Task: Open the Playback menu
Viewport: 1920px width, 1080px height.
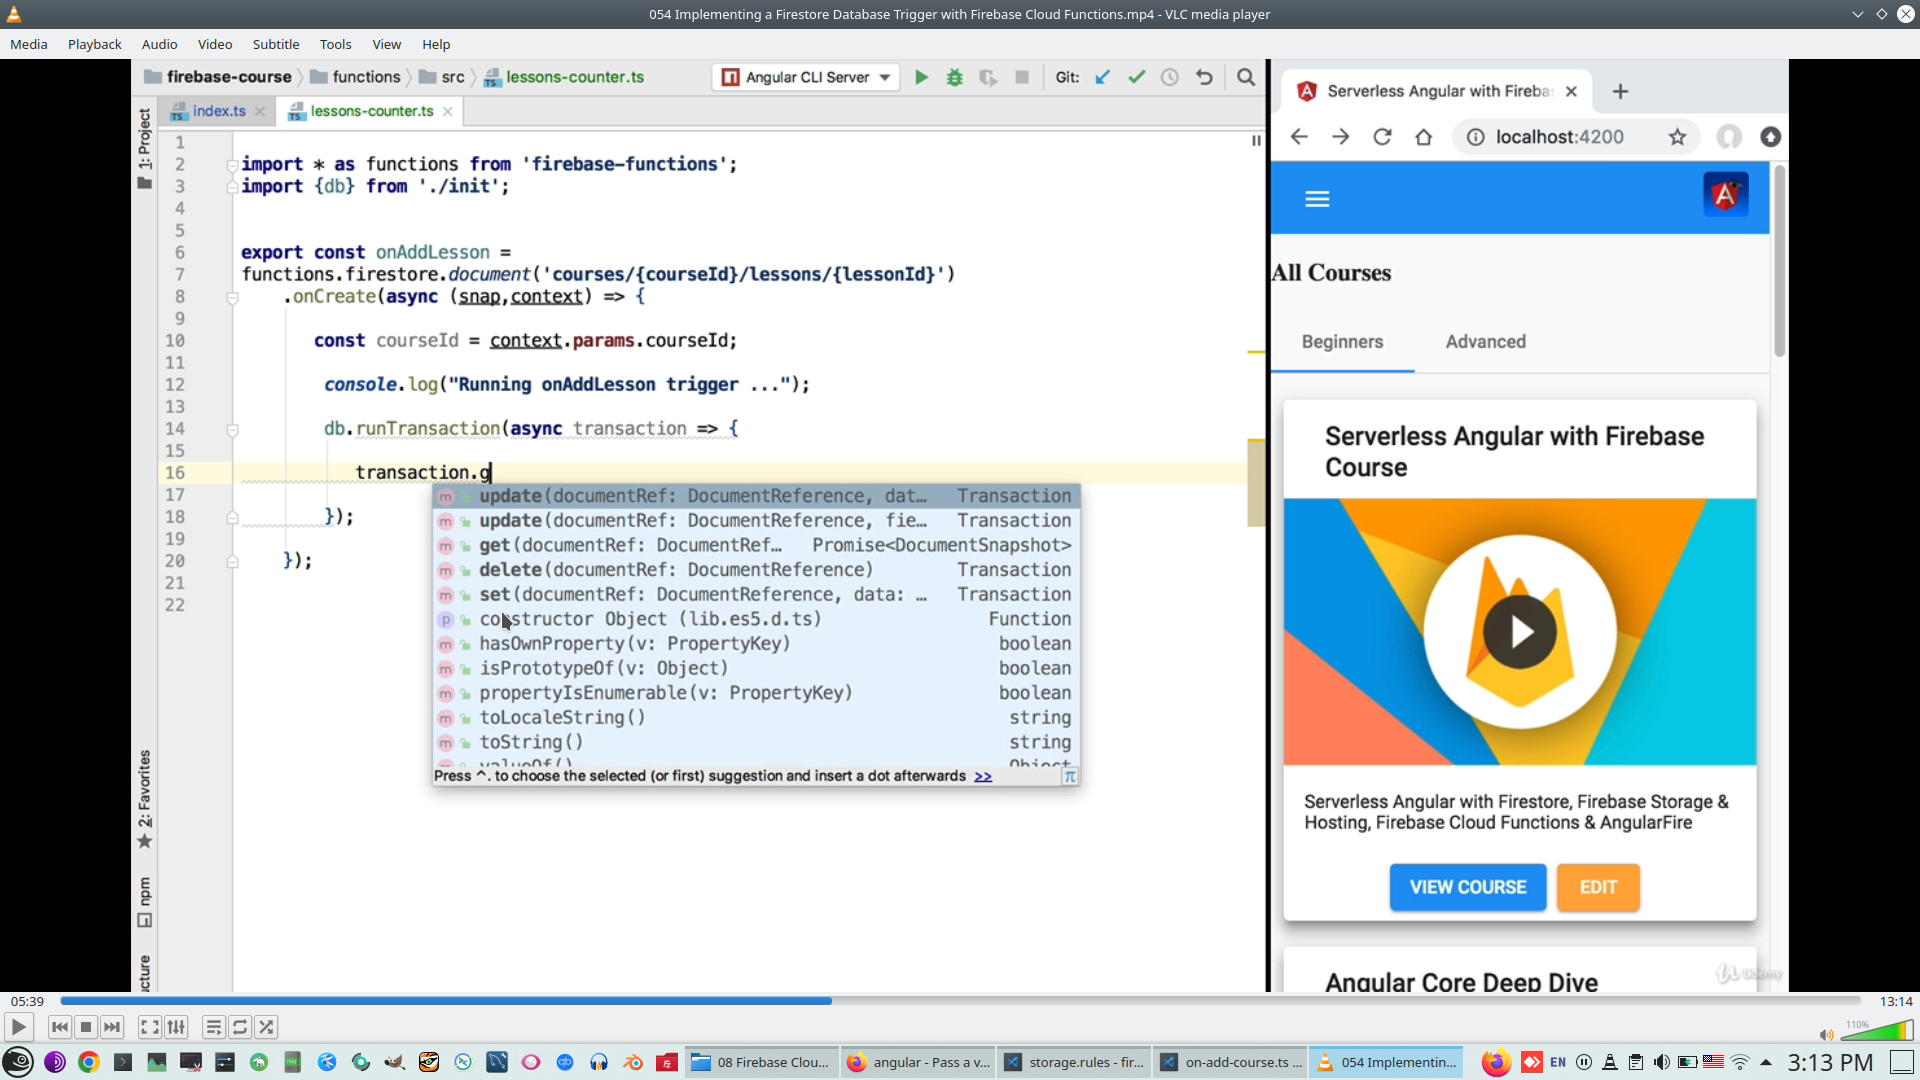Action: (94, 44)
